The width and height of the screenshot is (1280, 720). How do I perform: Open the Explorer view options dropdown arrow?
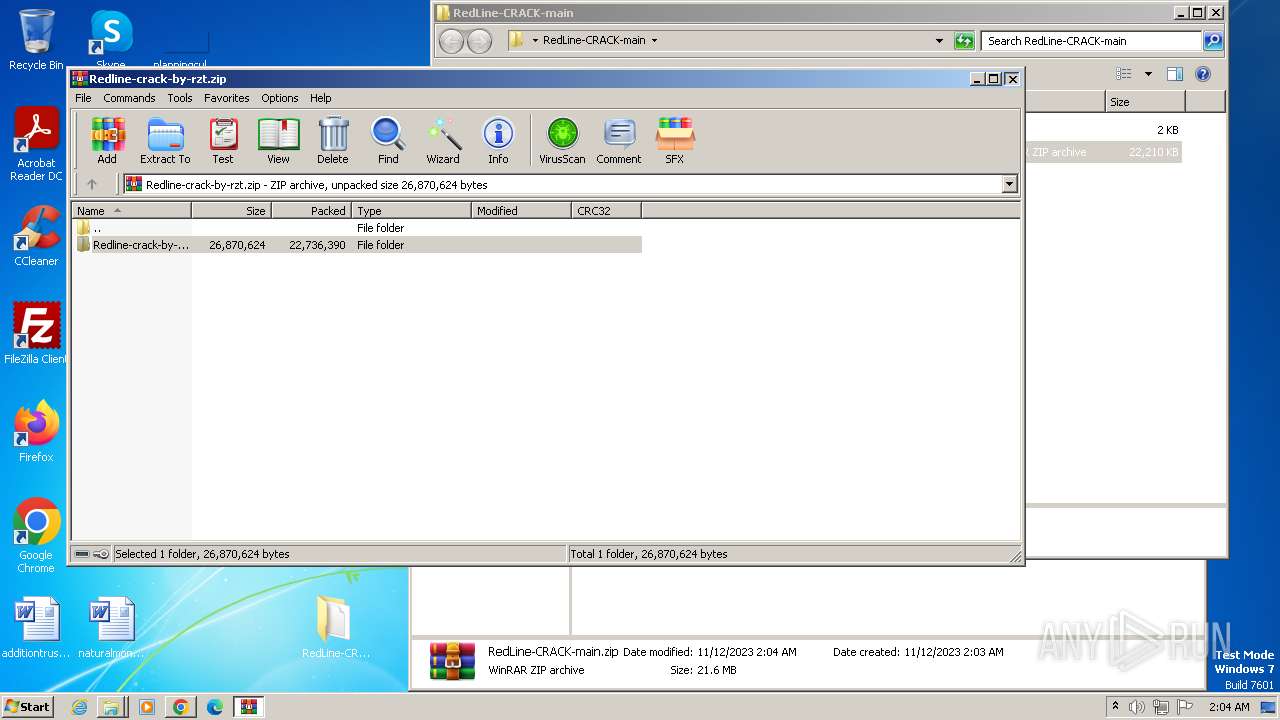coord(1148,74)
